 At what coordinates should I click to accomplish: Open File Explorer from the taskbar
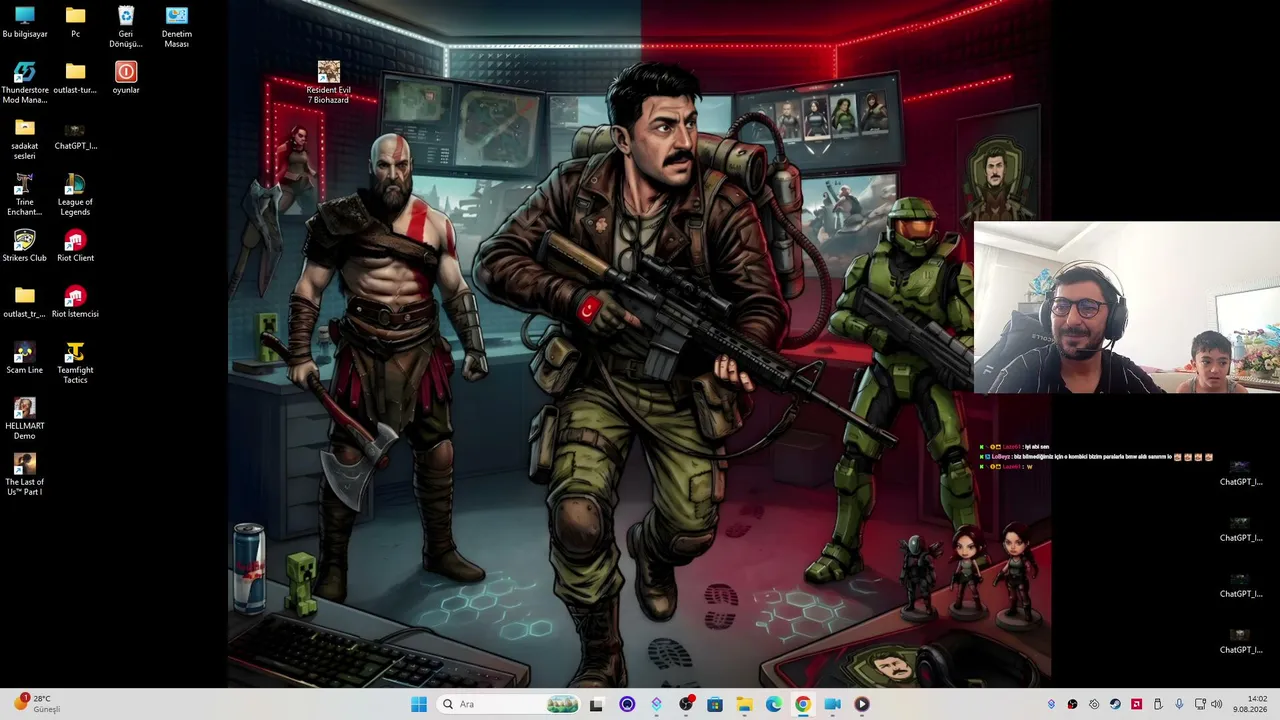click(744, 704)
